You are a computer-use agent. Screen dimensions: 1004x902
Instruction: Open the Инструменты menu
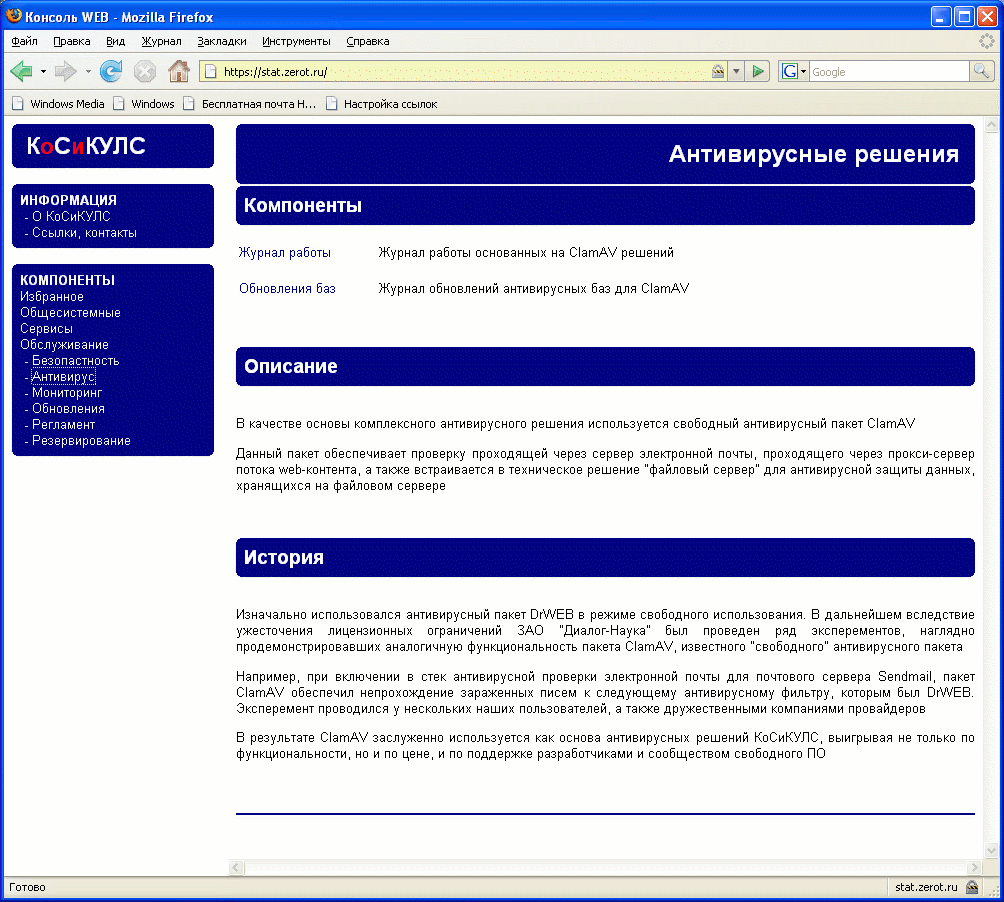click(296, 41)
